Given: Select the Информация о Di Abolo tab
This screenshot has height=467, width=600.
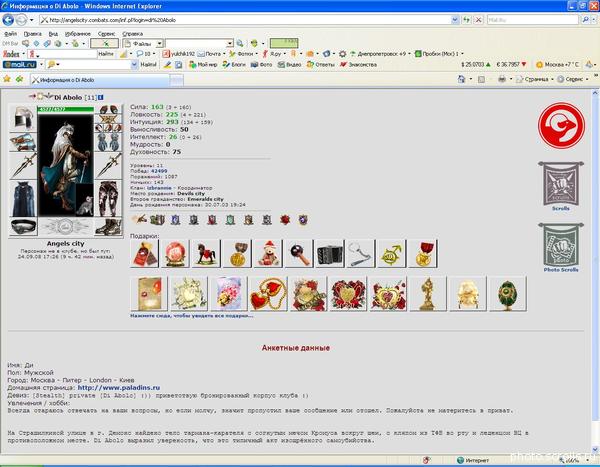Looking at the screenshot, I should pyautogui.click(x=99, y=80).
